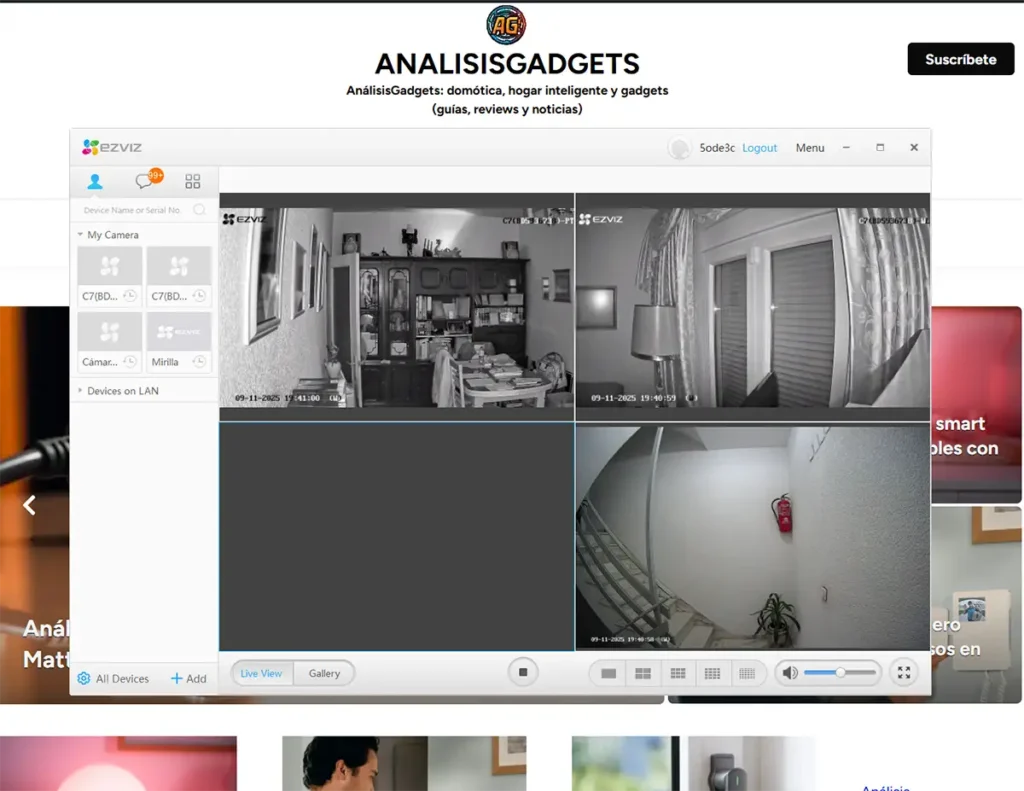Stop all live video streams

click(x=522, y=673)
